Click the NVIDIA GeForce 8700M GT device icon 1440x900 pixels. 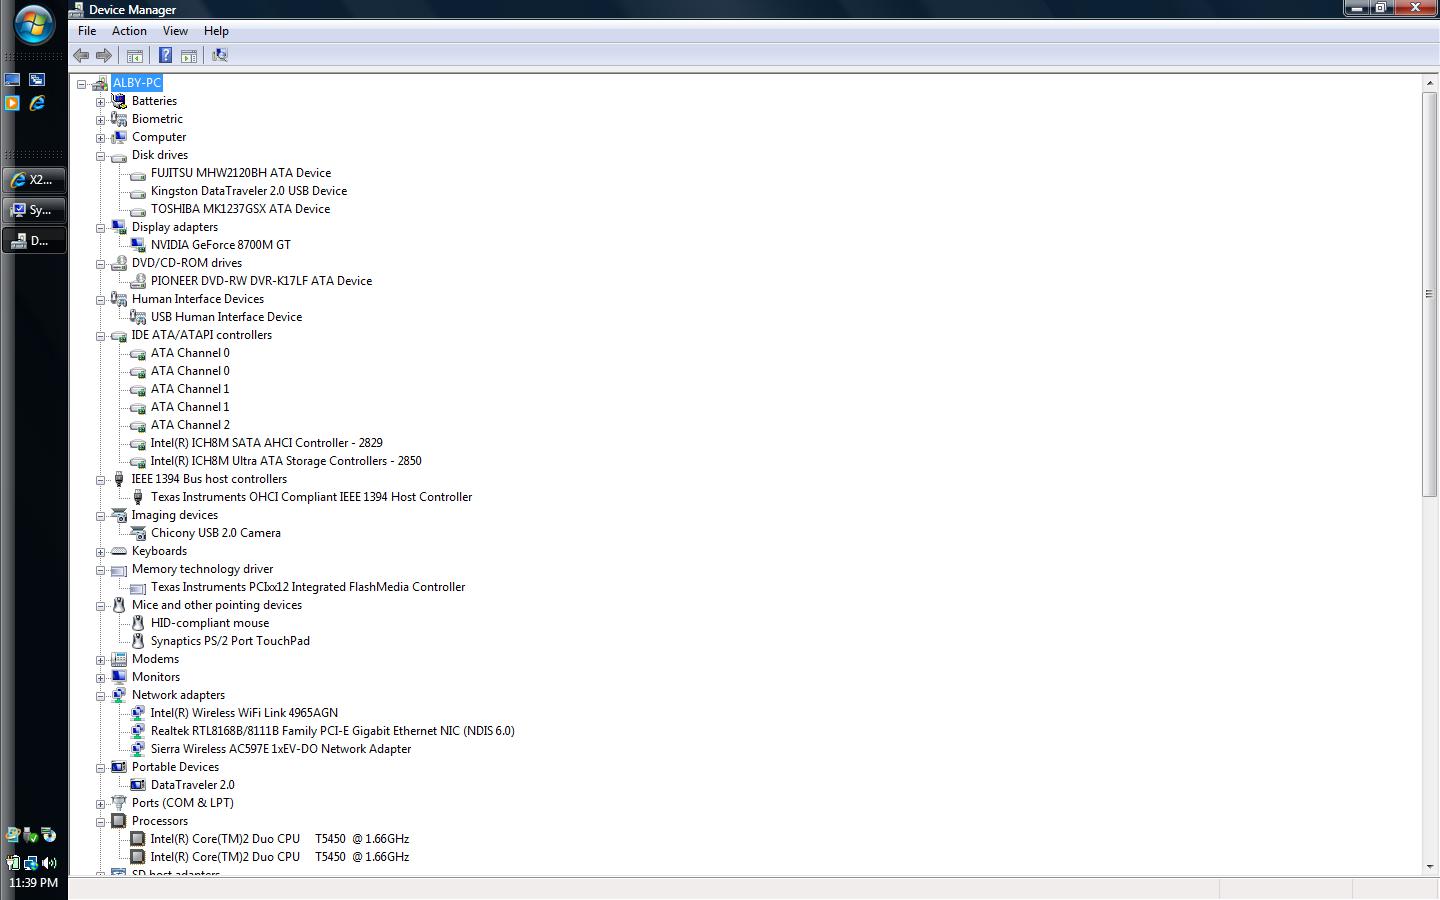[x=138, y=245]
